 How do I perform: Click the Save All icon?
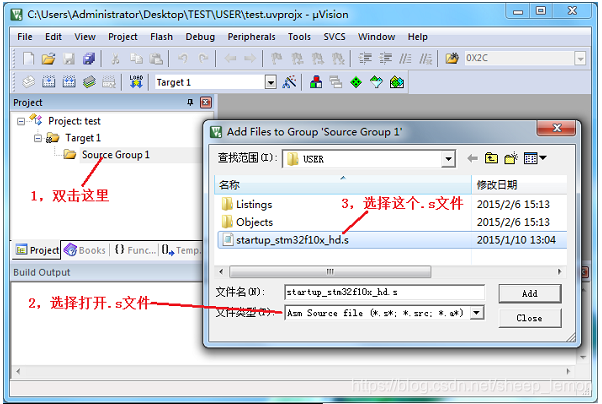[89, 58]
